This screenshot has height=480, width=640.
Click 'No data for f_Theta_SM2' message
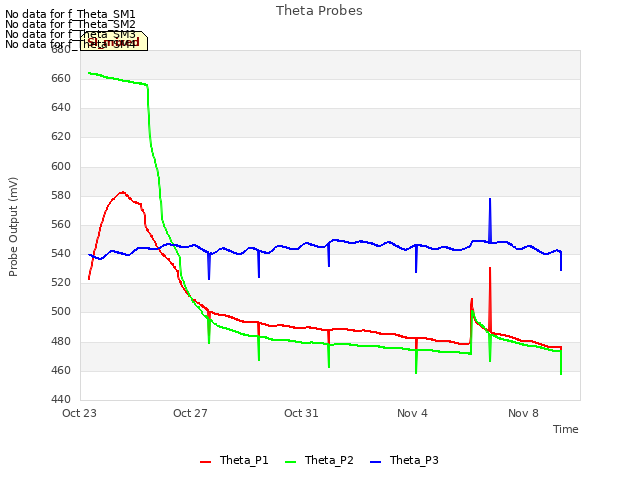point(70,24)
